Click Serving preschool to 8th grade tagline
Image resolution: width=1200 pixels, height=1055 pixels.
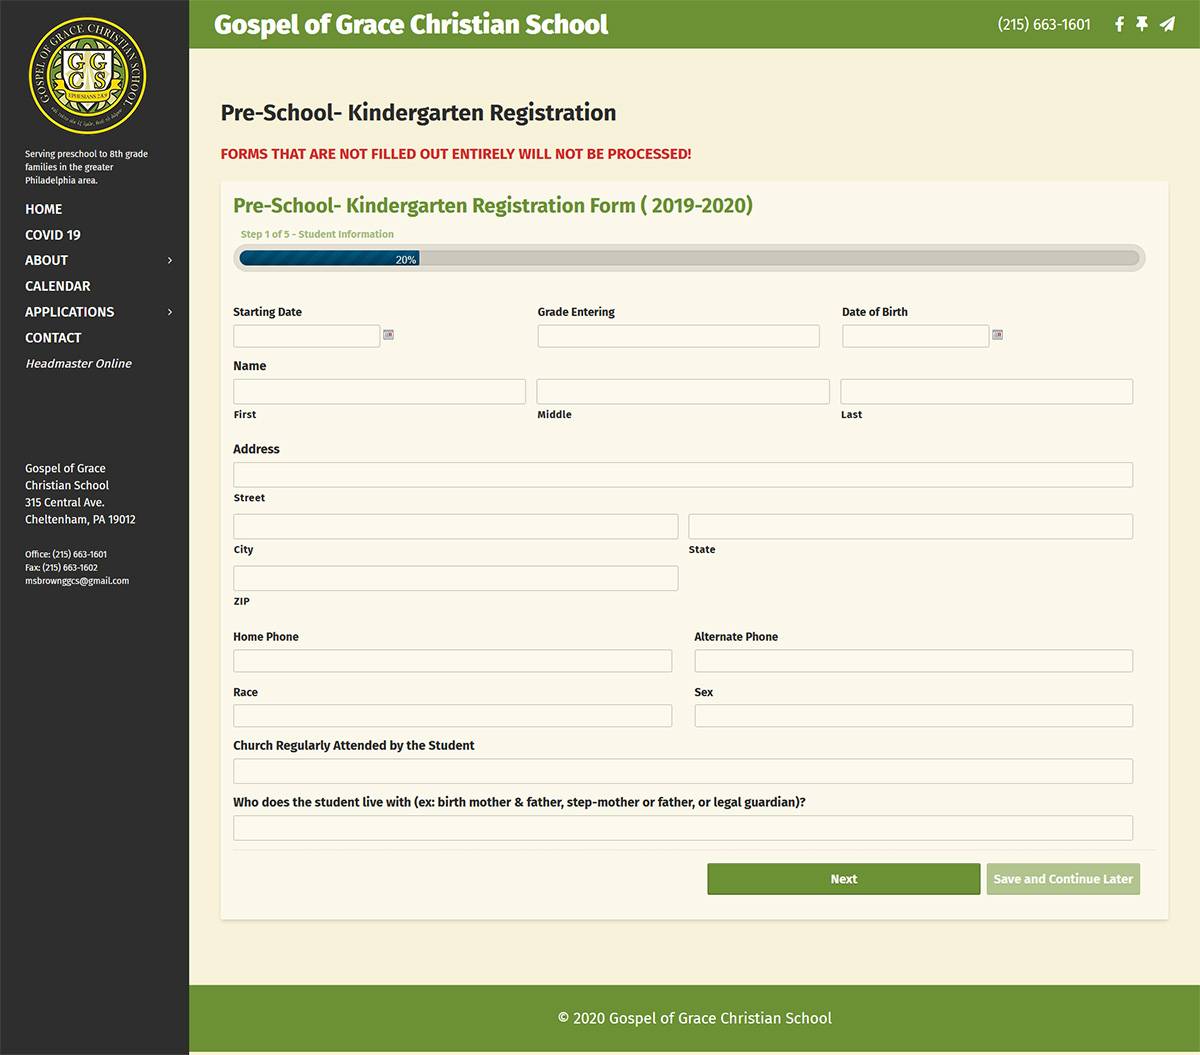[x=86, y=167]
